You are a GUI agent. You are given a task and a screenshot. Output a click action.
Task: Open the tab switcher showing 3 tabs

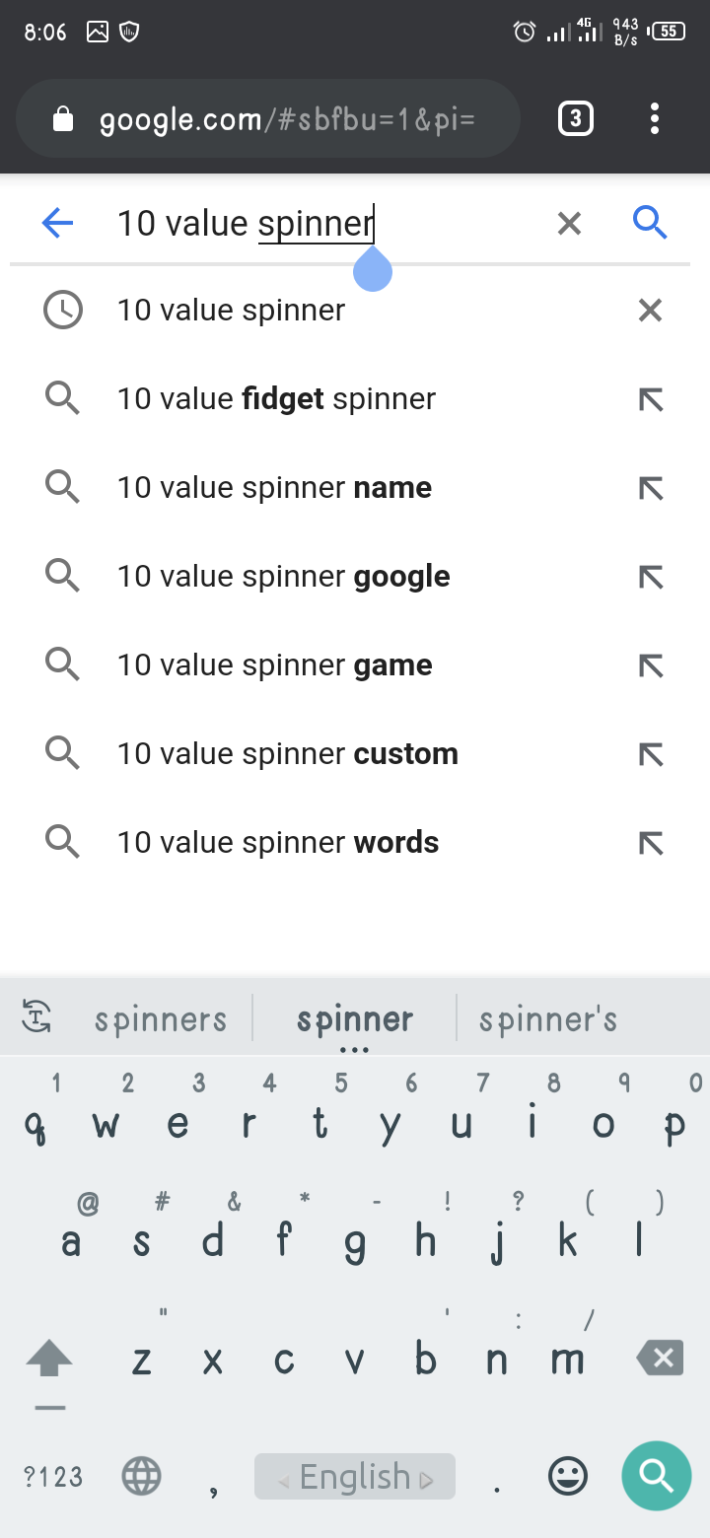pyautogui.click(x=575, y=119)
